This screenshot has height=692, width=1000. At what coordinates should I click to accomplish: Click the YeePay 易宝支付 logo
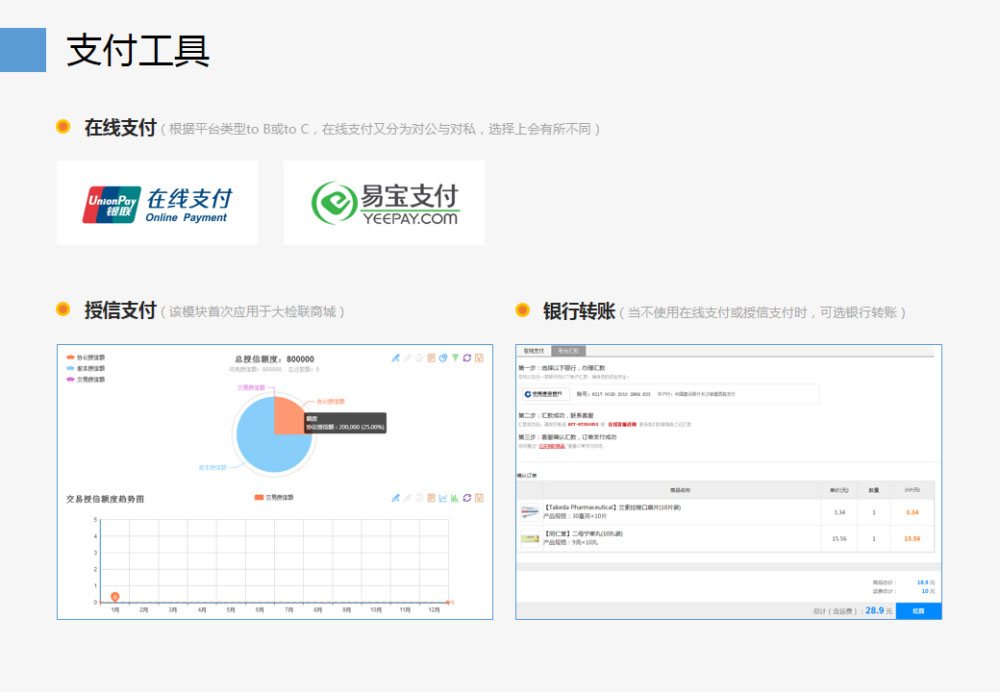385,203
